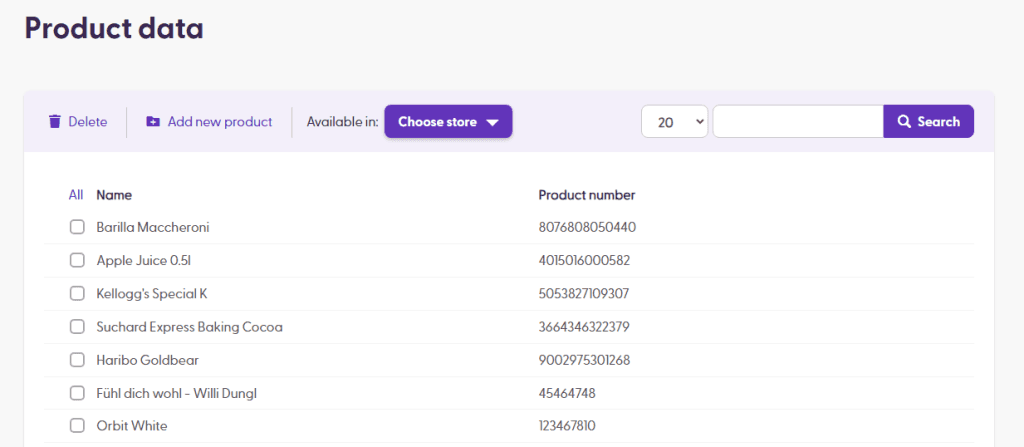The width and height of the screenshot is (1024, 447).
Task: Click the All link to select all products
Action: point(76,195)
